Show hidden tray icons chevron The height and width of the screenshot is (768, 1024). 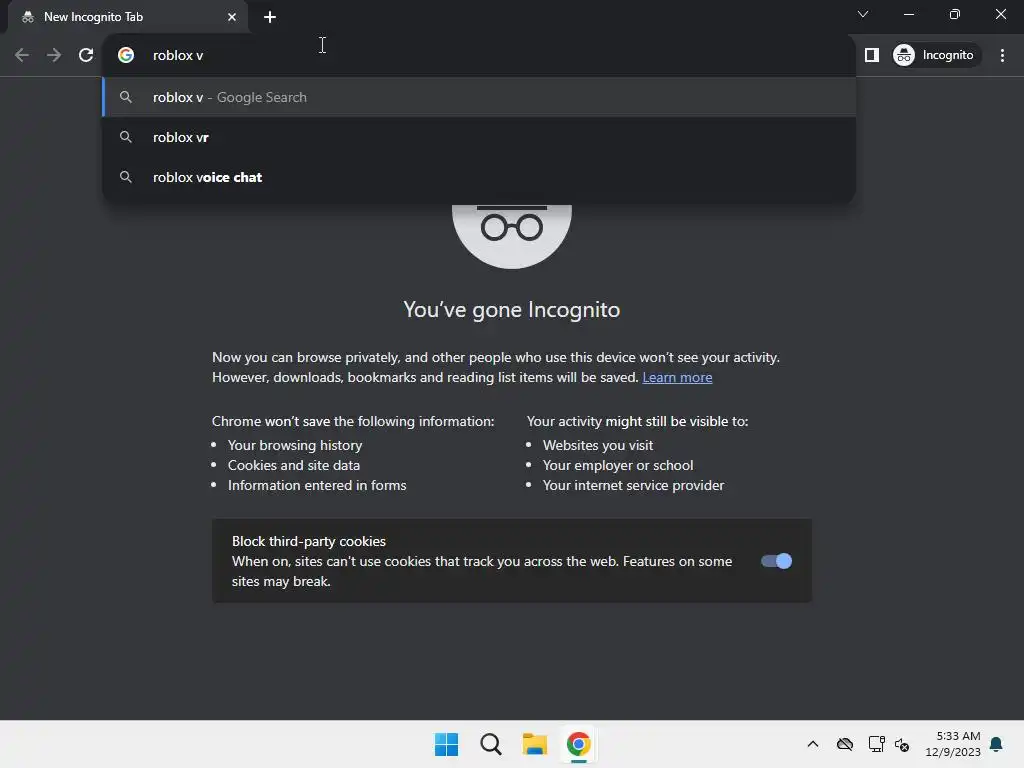tap(813, 744)
